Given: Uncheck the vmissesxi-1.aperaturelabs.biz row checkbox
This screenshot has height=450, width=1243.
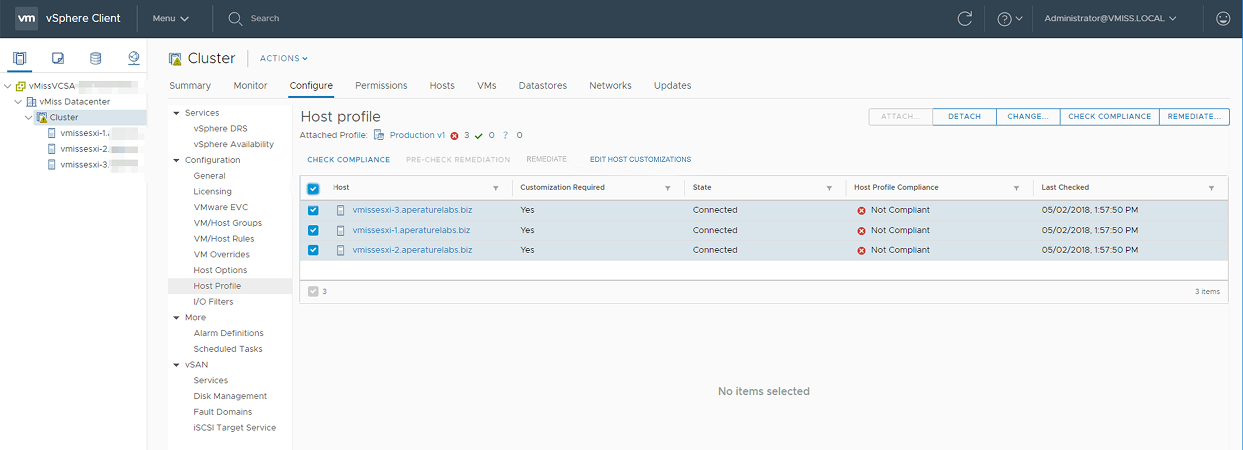Looking at the screenshot, I should point(313,230).
